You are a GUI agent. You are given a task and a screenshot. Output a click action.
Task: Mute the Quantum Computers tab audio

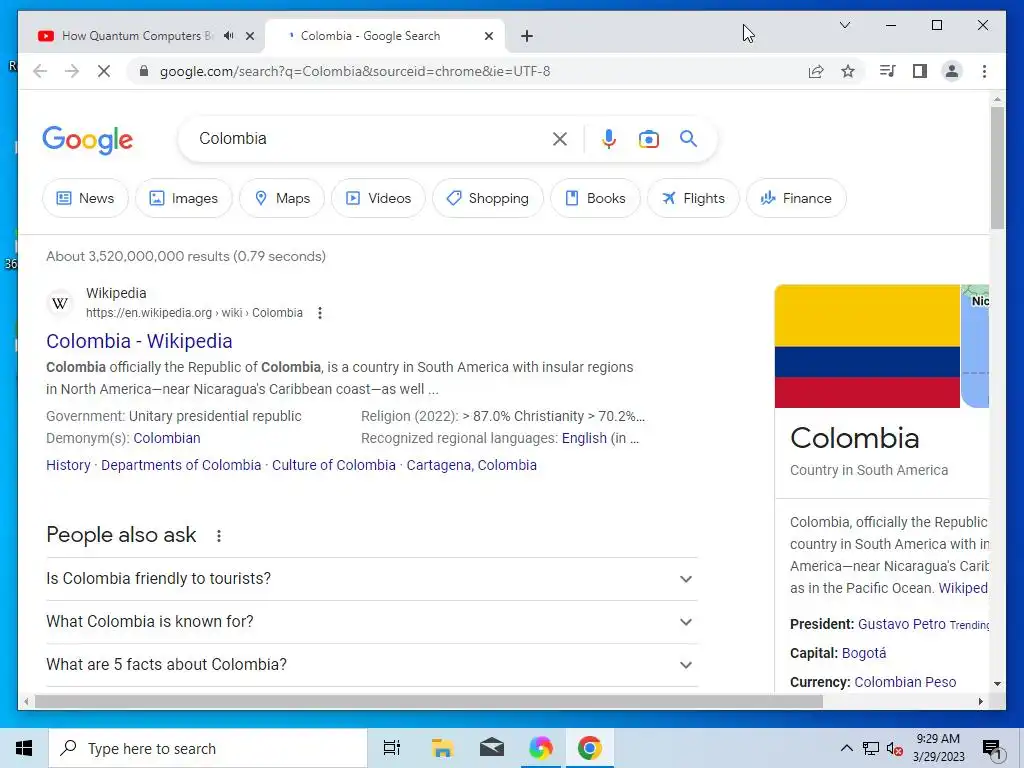(229, 35)
